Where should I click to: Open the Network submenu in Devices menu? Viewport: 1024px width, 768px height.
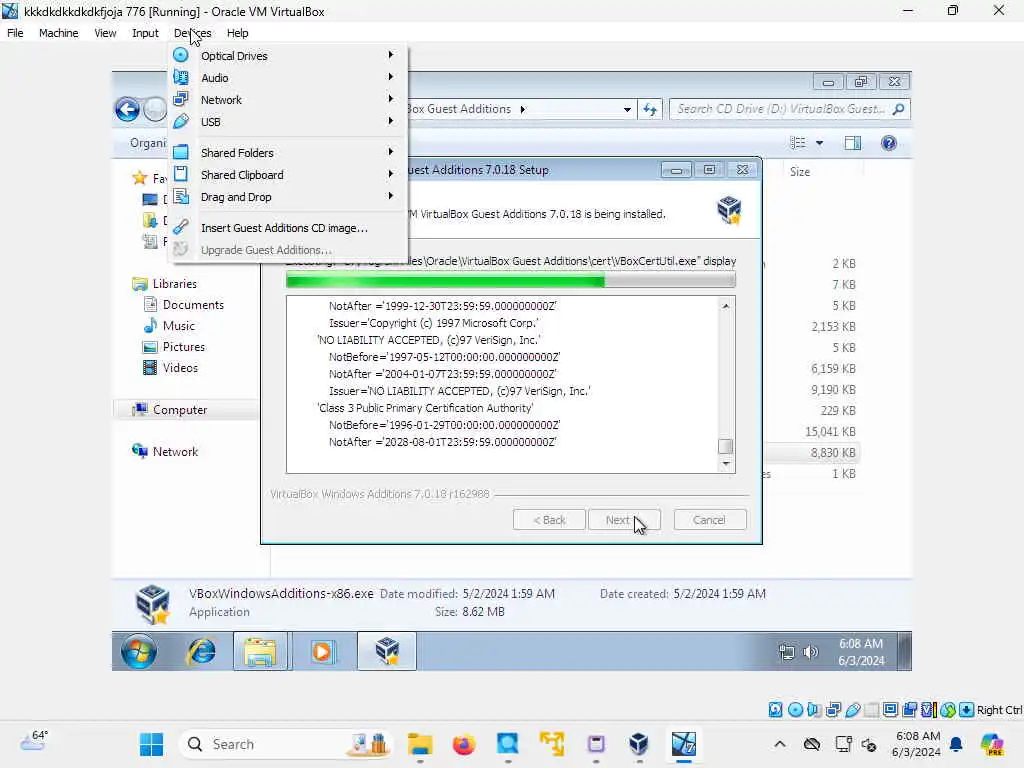point(287,100)
